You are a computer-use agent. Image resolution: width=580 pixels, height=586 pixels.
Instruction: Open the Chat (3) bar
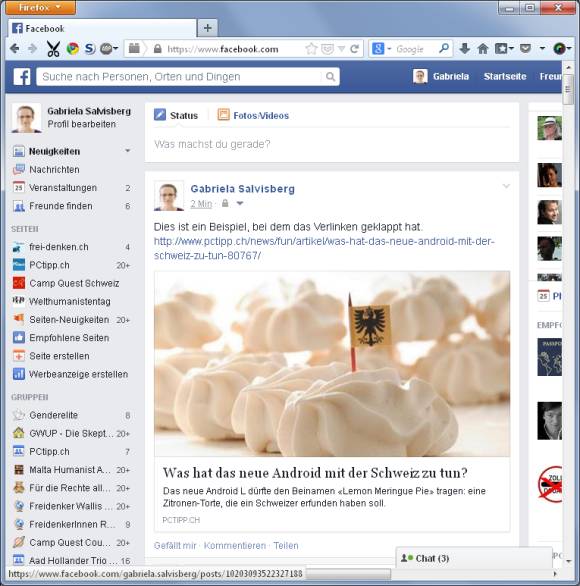coord(473,558)
